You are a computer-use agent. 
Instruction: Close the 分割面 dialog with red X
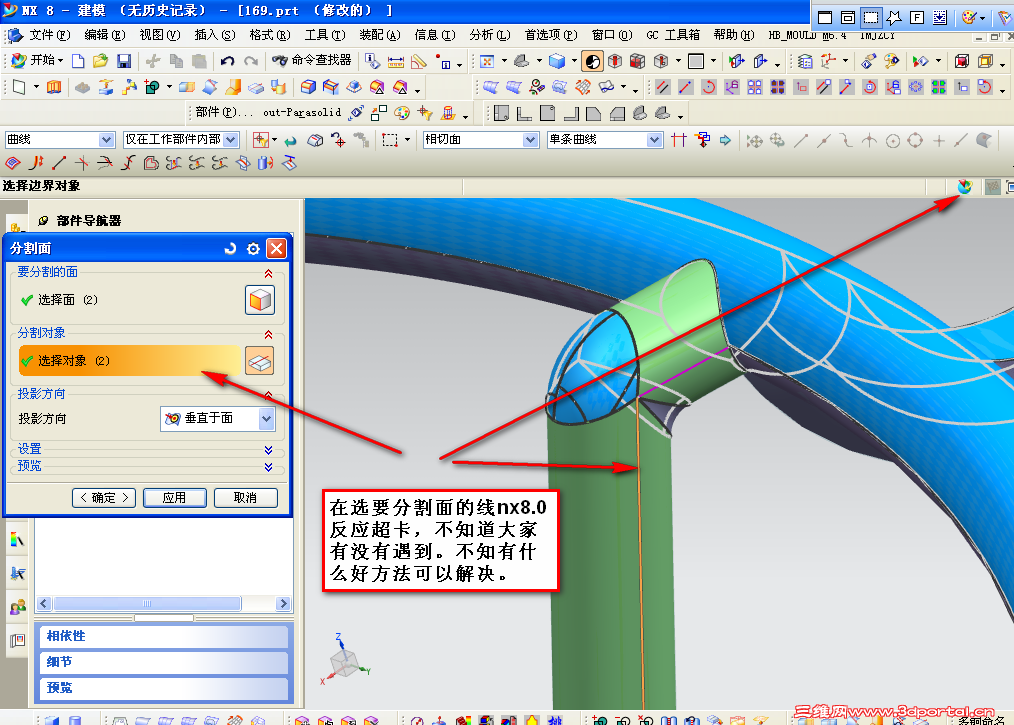(x=277, y=248)
